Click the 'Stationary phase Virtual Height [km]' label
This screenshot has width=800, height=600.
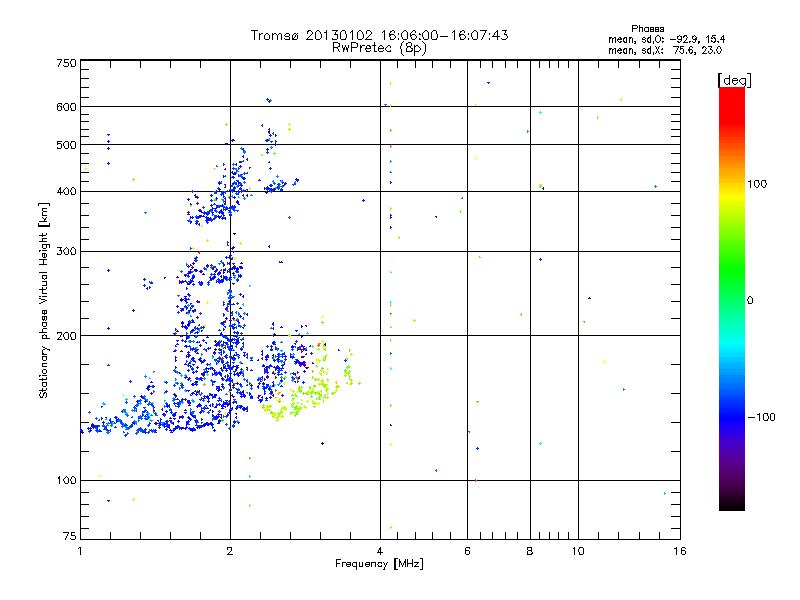coord(43,300)
